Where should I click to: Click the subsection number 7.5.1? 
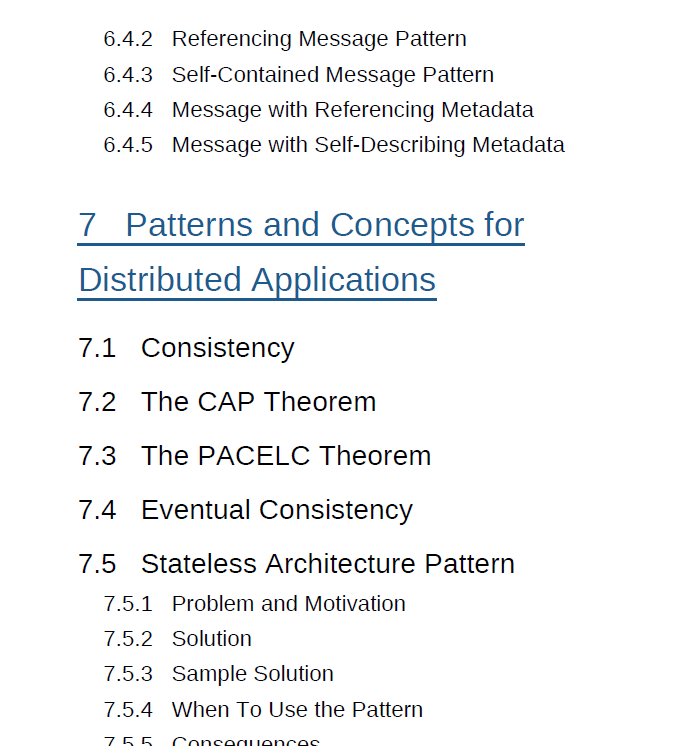click(128, 604)
